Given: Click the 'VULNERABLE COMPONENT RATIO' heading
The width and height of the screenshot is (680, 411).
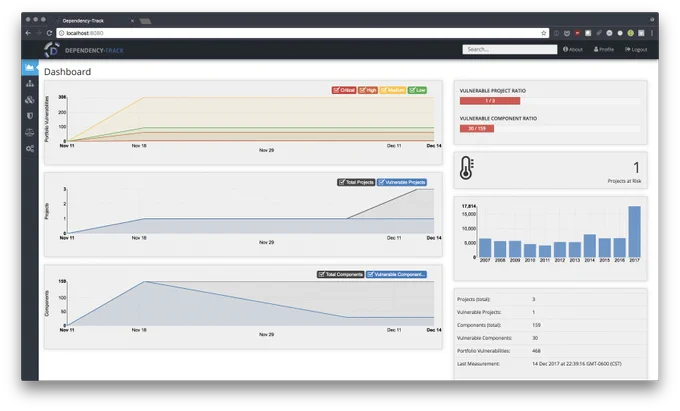Looking at the screenshot, I should 498,118.
